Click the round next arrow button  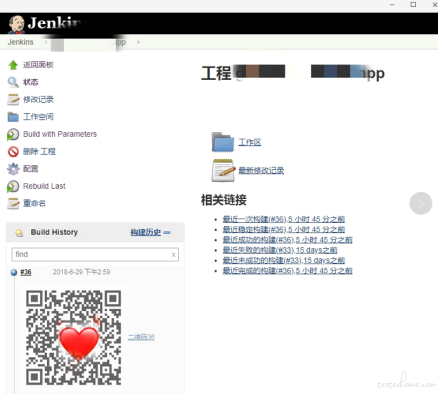click(421, 203)
